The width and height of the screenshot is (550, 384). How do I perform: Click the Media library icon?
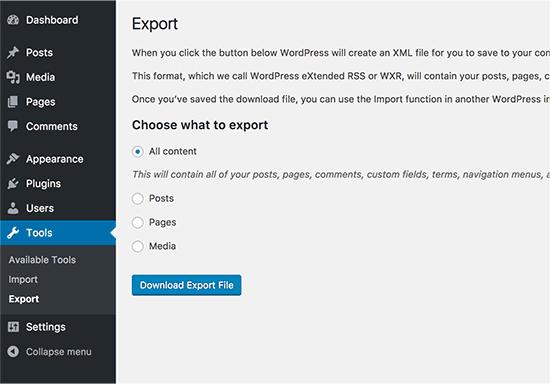[x=13, y=77]
